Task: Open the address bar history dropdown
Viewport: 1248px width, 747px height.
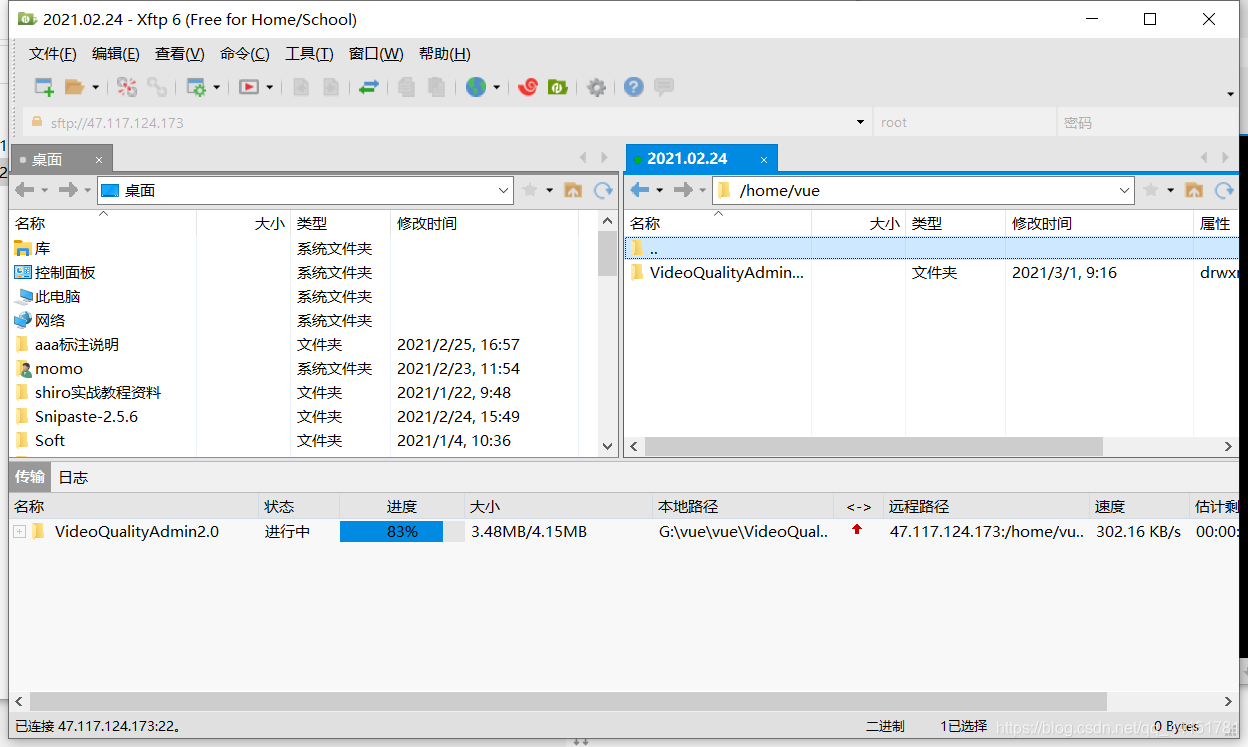Action: (x=860, y=123)
